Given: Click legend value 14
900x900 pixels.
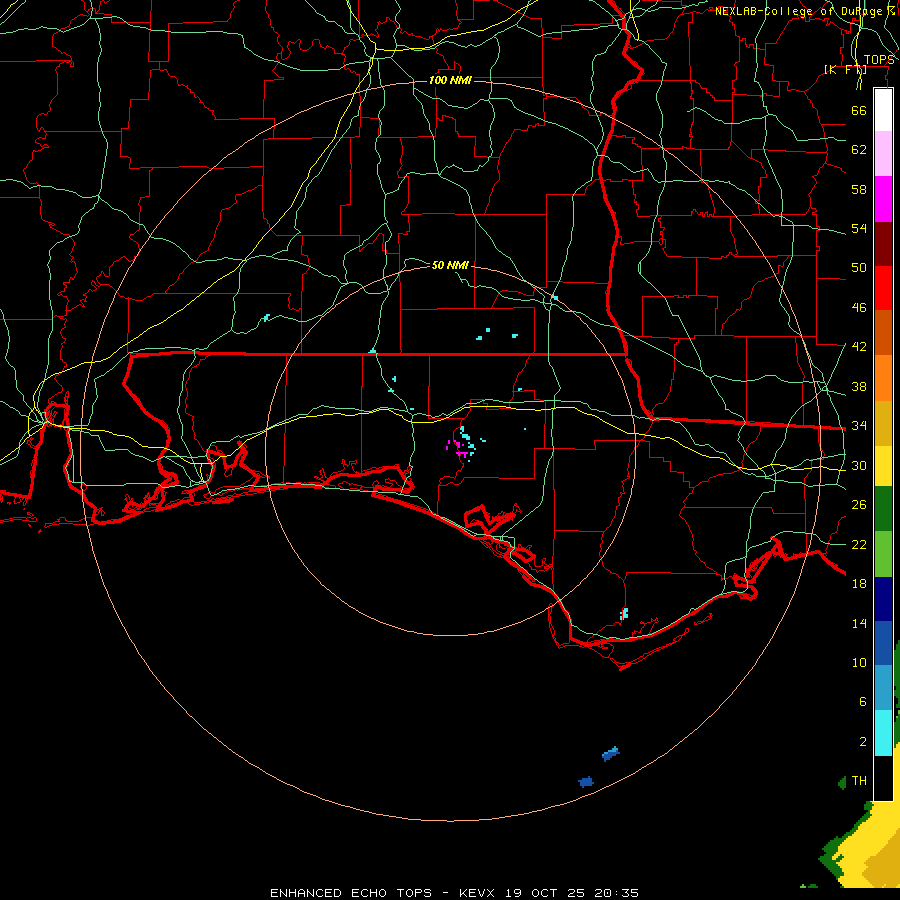Looking at the screenshot, I should tap(859, 623).
